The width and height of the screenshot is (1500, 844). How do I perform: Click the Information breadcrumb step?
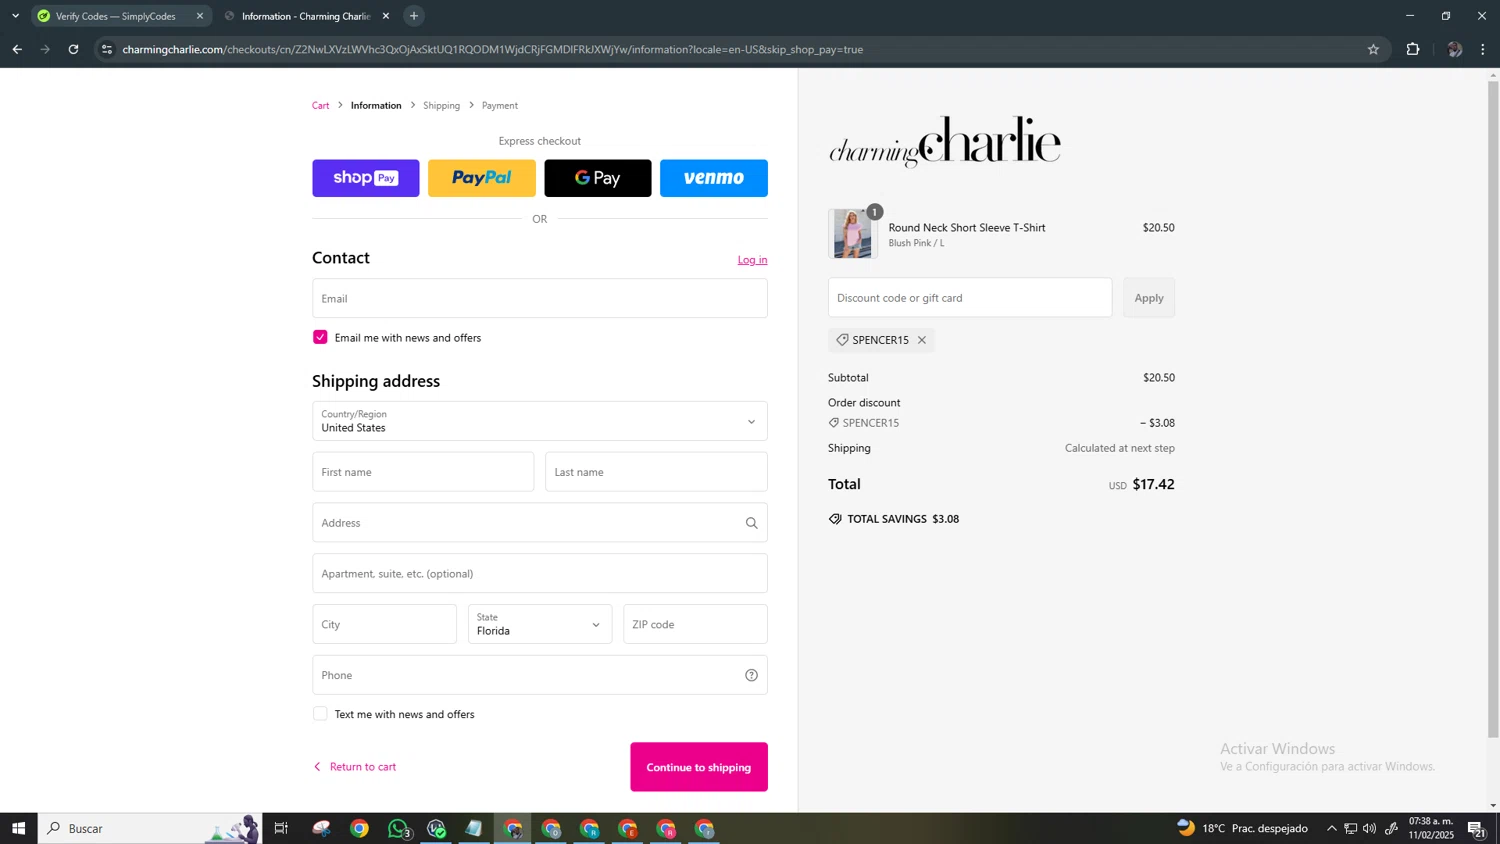[x=376, y=105]
